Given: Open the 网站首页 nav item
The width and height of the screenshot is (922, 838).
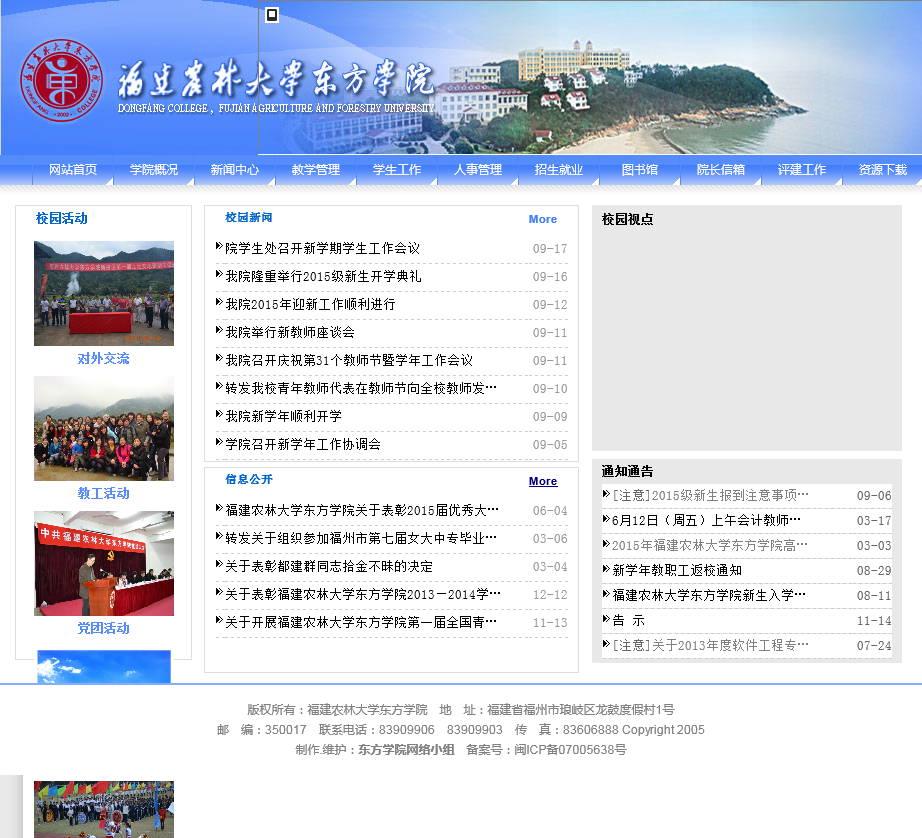Looking at the screenshot, I should point(73,170).
